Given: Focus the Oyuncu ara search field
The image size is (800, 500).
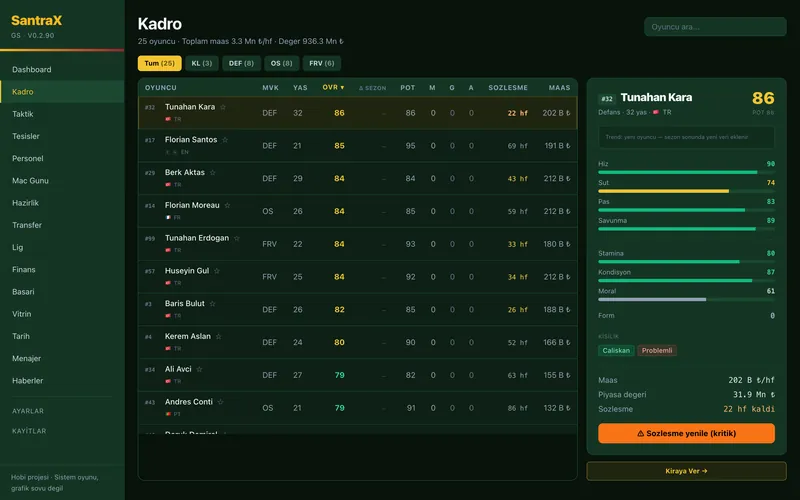Looking at the screenshot, I should (x=715, y=27).
